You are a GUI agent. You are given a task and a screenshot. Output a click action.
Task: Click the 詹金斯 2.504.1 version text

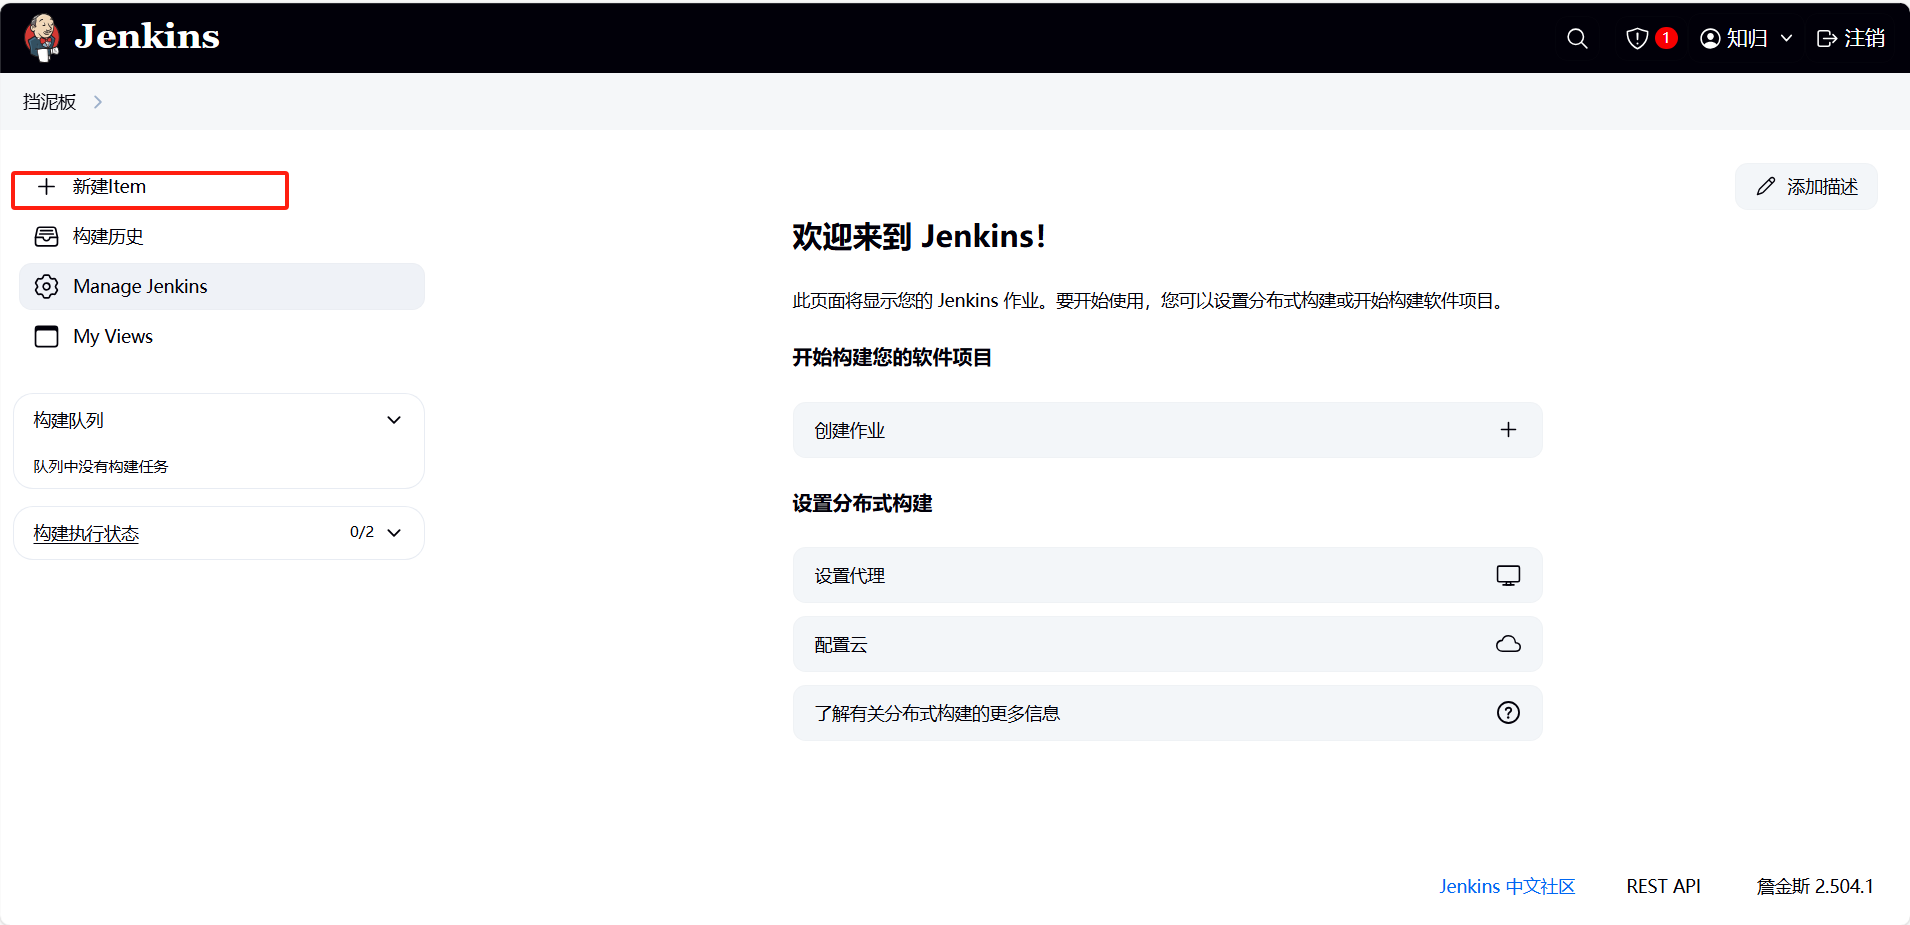(x=1815, y=887)
